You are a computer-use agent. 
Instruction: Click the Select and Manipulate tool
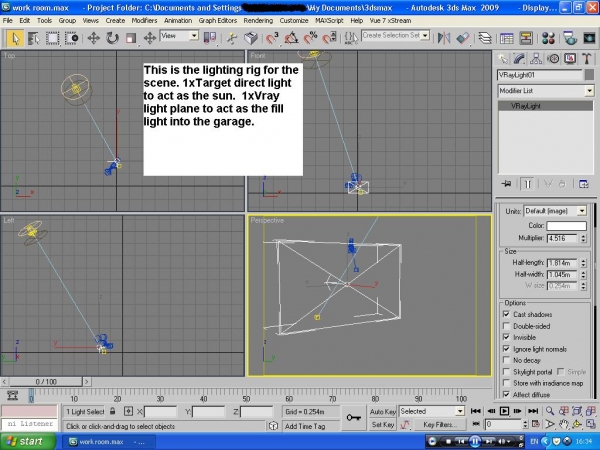point(232,38)
